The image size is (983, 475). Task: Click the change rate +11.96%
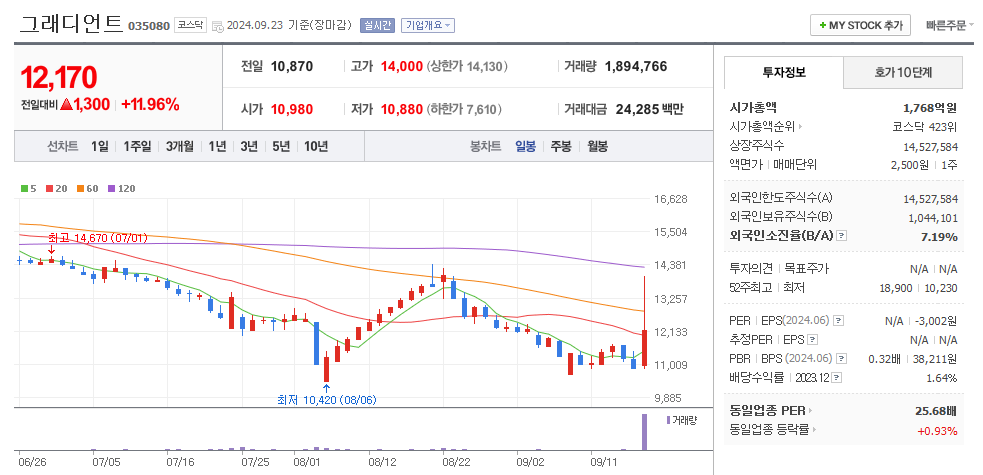[x=150, y=105]
